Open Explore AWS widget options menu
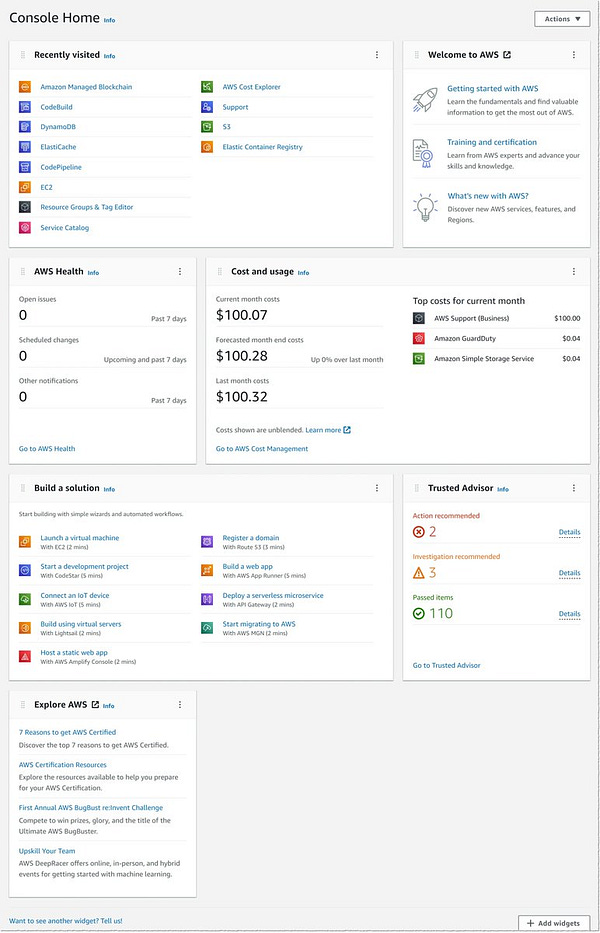This screenshot has width=600, height=933. (180, 705)
